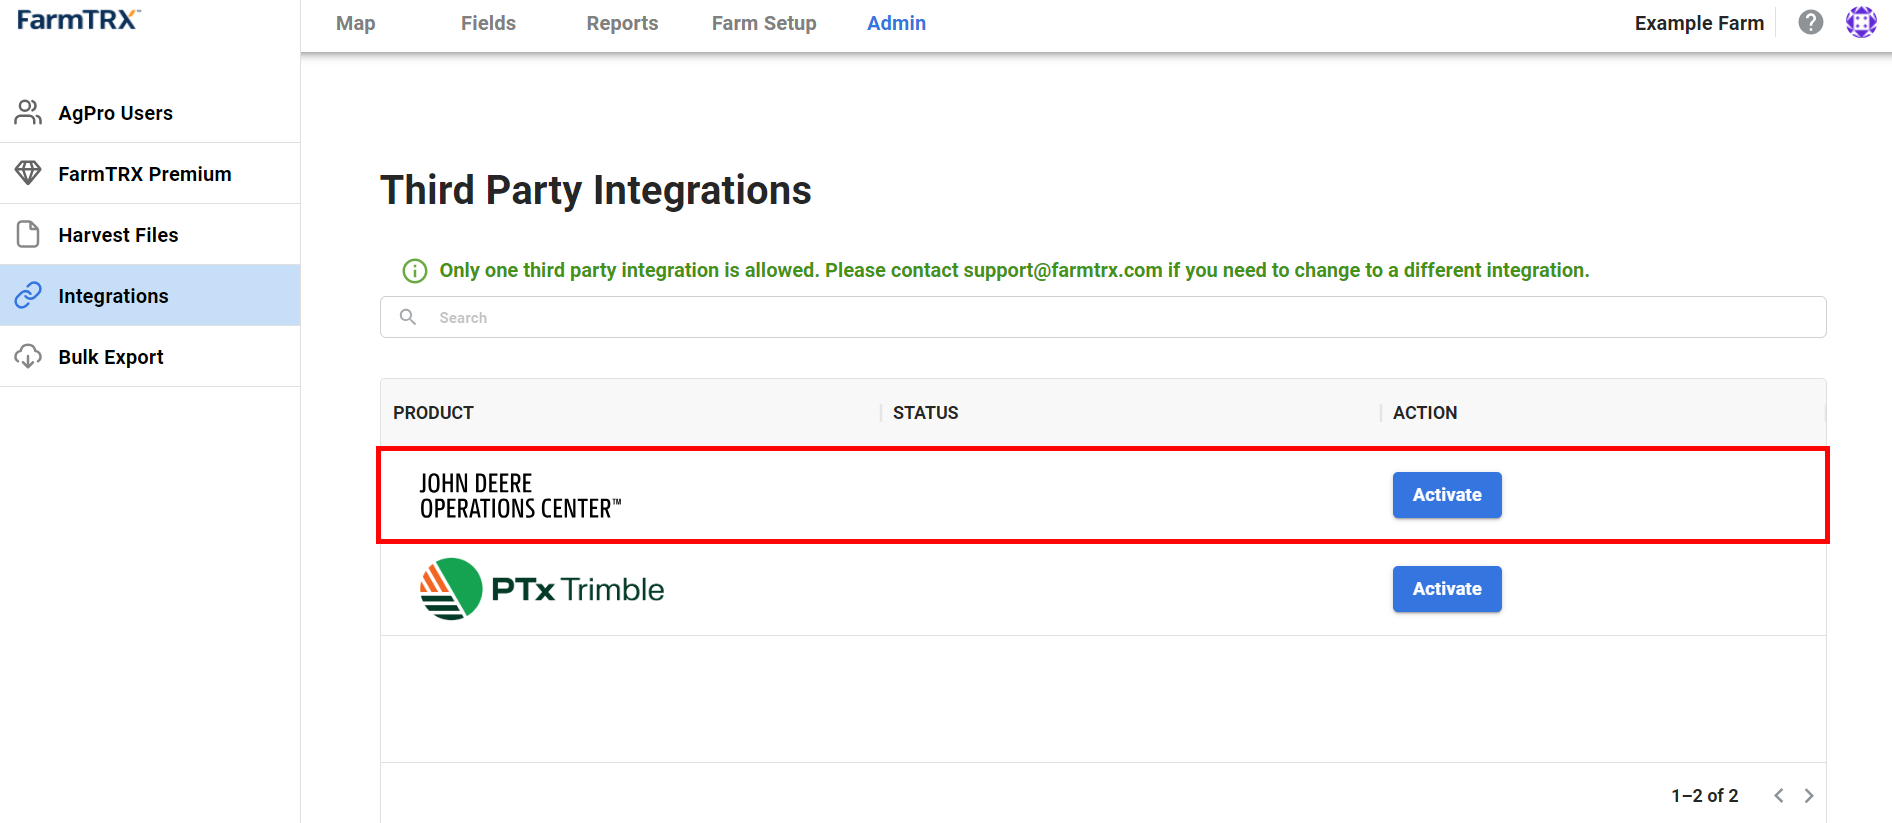Click the John Deere Operations Center logo
The image size is (1892, 823).
pos(520,496)
